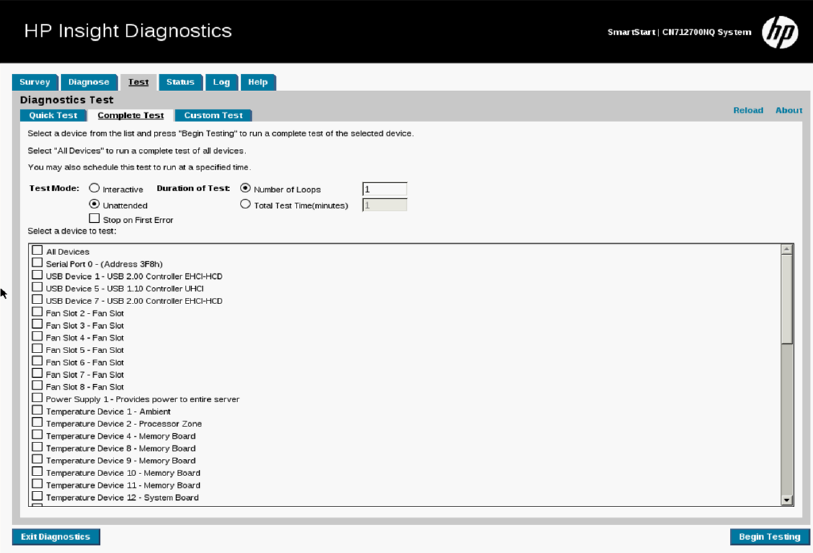Open the Diagnose tab

pyautogui.click(x=89, y=82)
